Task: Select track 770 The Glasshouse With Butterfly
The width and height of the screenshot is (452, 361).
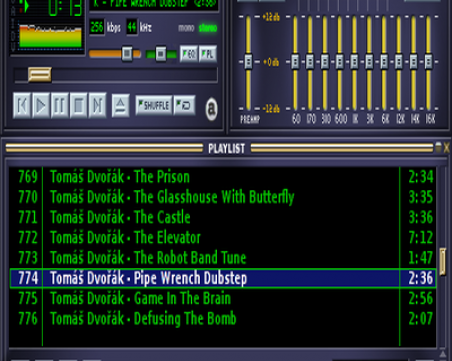Action: coord(223,197)
